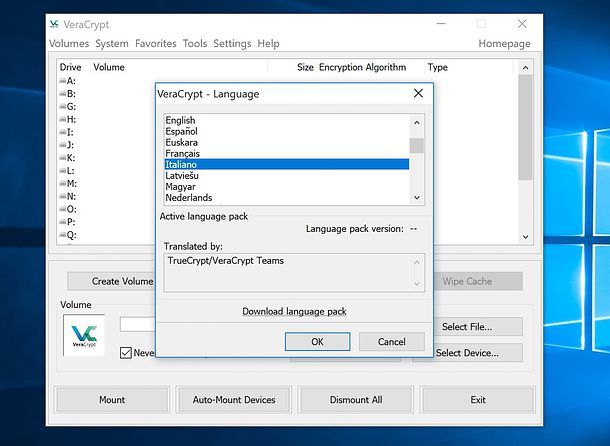Click the VeraCrypt title bar app icon
Image resolution: width=610 pixels, height=446 pixels.
coord(58,23)
